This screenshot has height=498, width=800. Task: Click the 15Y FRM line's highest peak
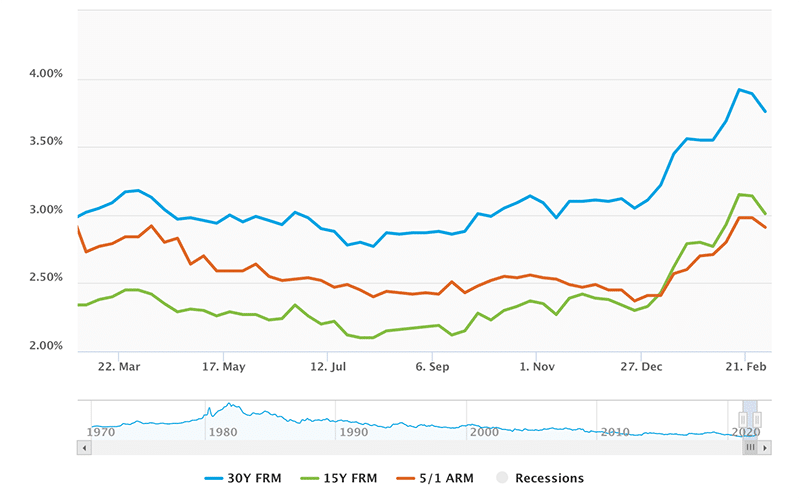click(739, 194)
